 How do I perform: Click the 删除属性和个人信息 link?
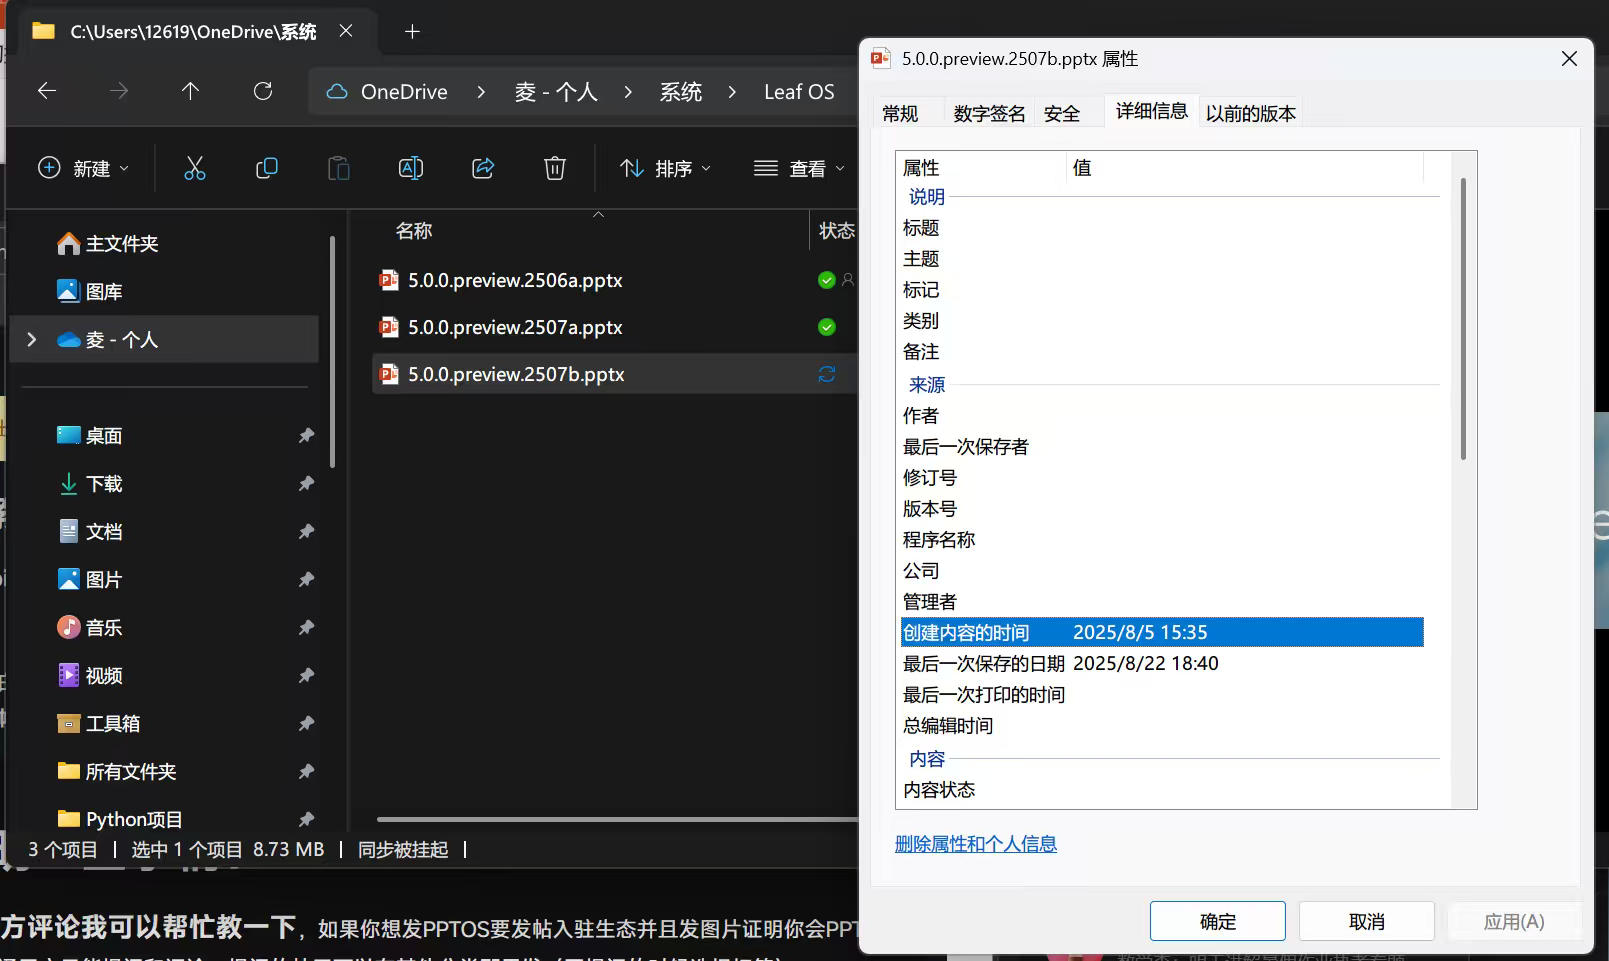pyautogui.click(x=976, y=844)
